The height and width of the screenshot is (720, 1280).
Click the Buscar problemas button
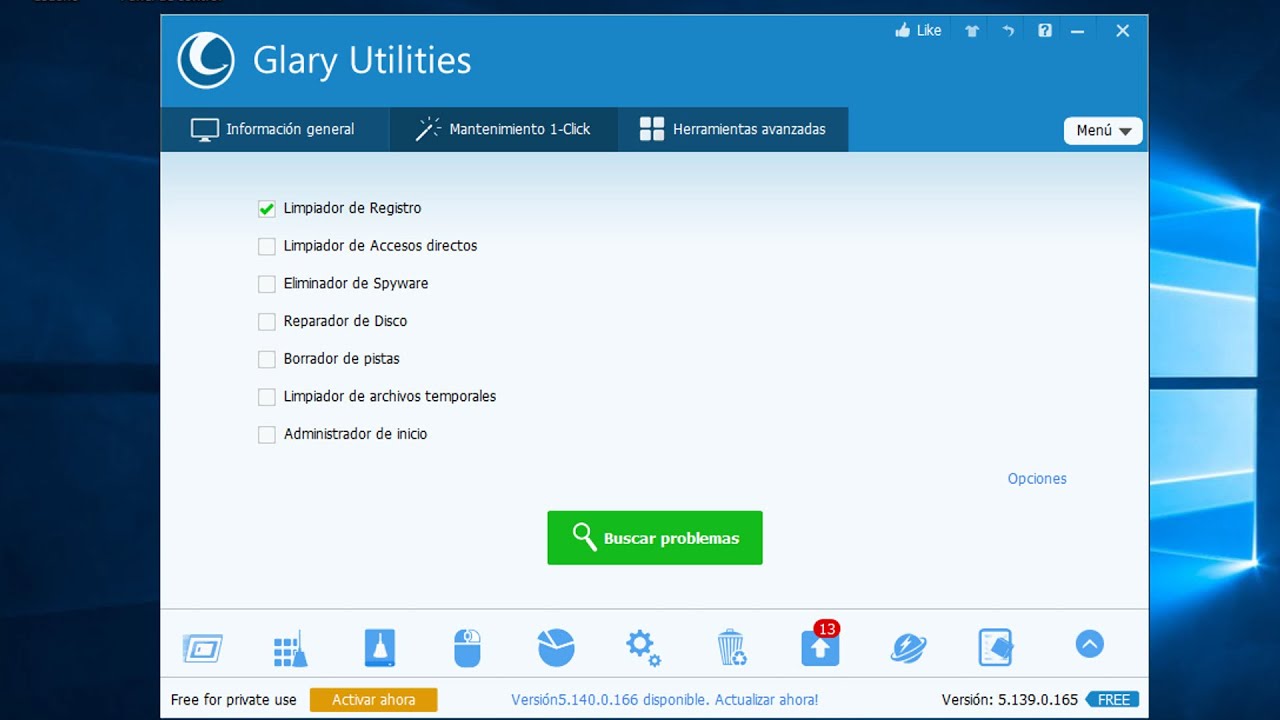coord(655,538)
